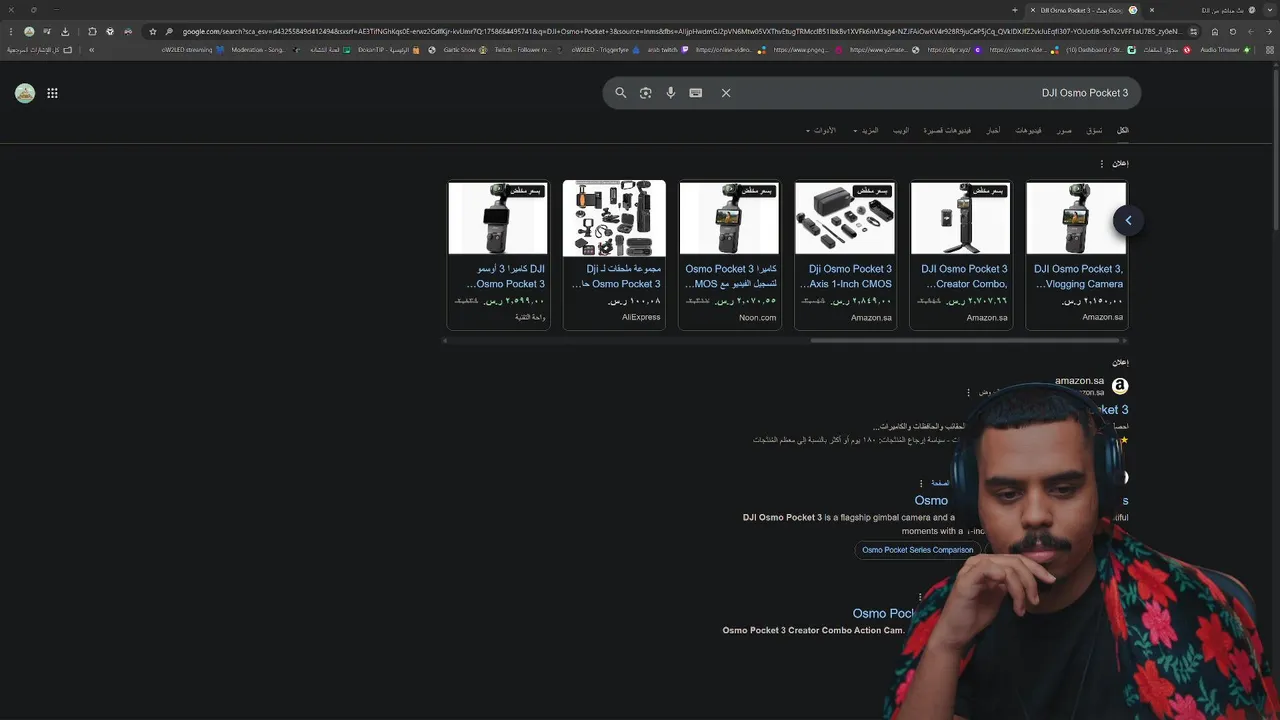Image resolution: width=1280 pixels, height=720 pixels.
Task: Open the AliExpress accessories kit product card
Action: (x=614, y=254)
